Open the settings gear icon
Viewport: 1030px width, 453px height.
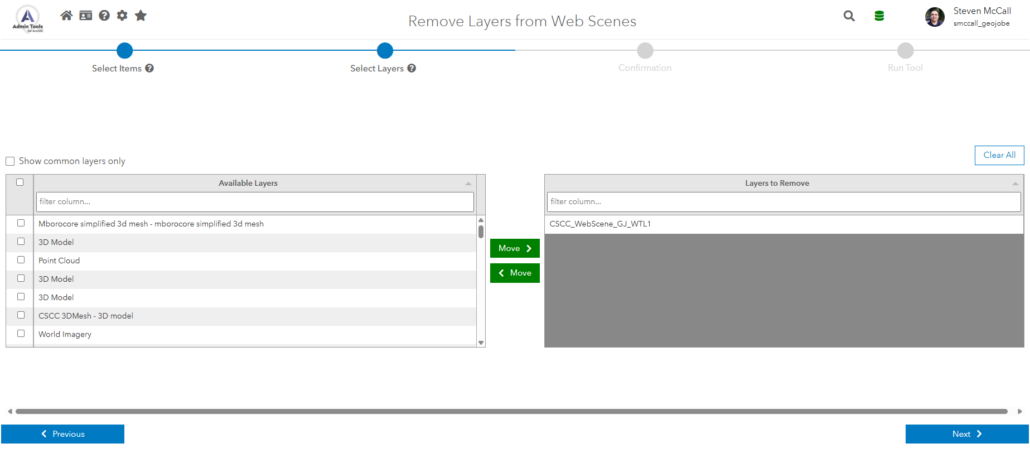(x=122, y=16)
